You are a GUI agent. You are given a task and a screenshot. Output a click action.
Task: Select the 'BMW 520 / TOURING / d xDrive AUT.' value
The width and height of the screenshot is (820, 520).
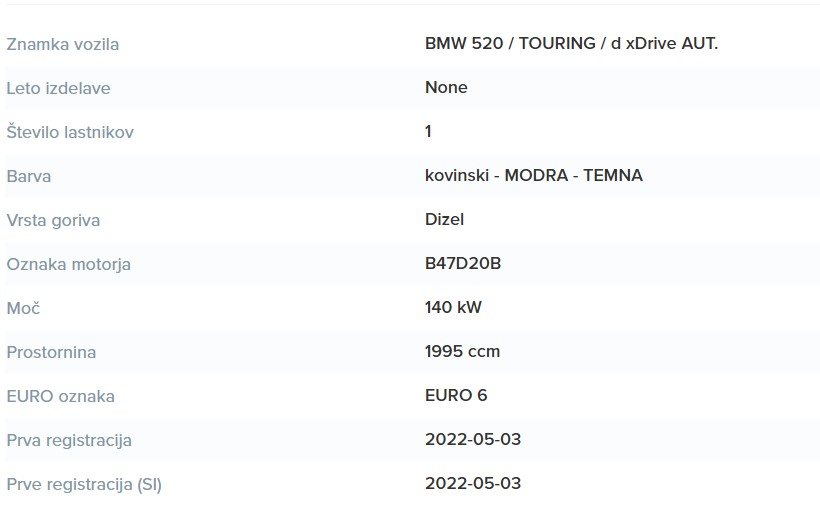(571, 43)
